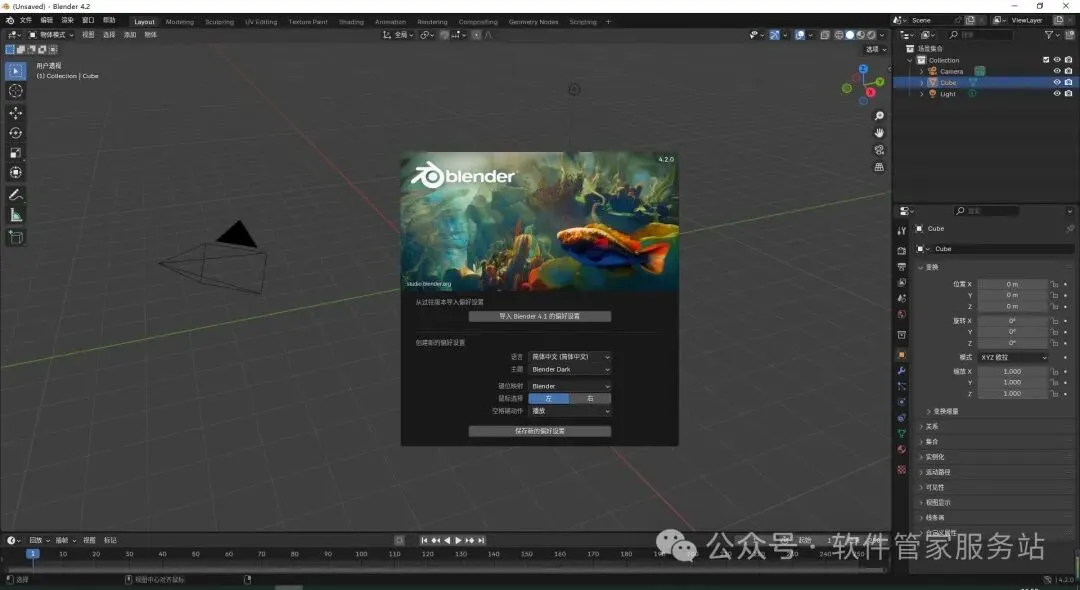Switch to the UV Editing workspace tab
Image resolution: width=1080 pixels, height=590 pixels.
click(261, 22)
